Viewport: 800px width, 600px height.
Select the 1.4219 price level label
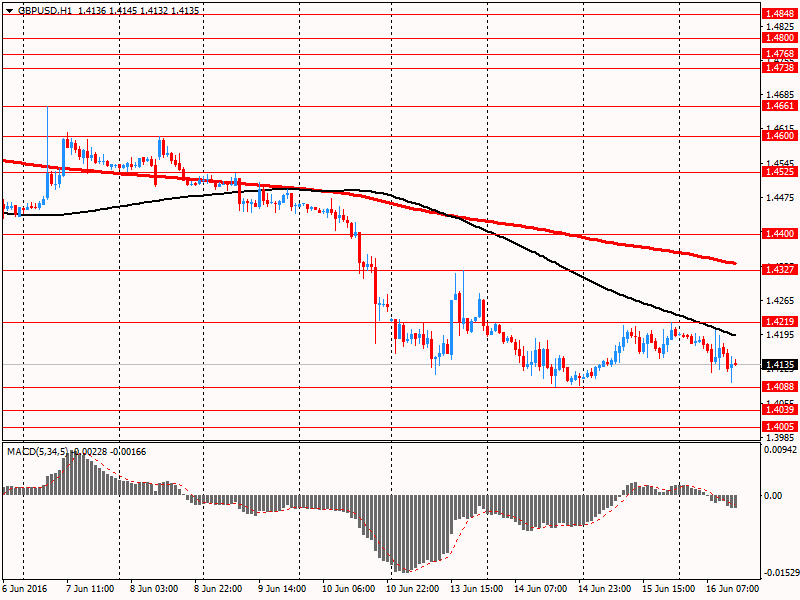780,321
